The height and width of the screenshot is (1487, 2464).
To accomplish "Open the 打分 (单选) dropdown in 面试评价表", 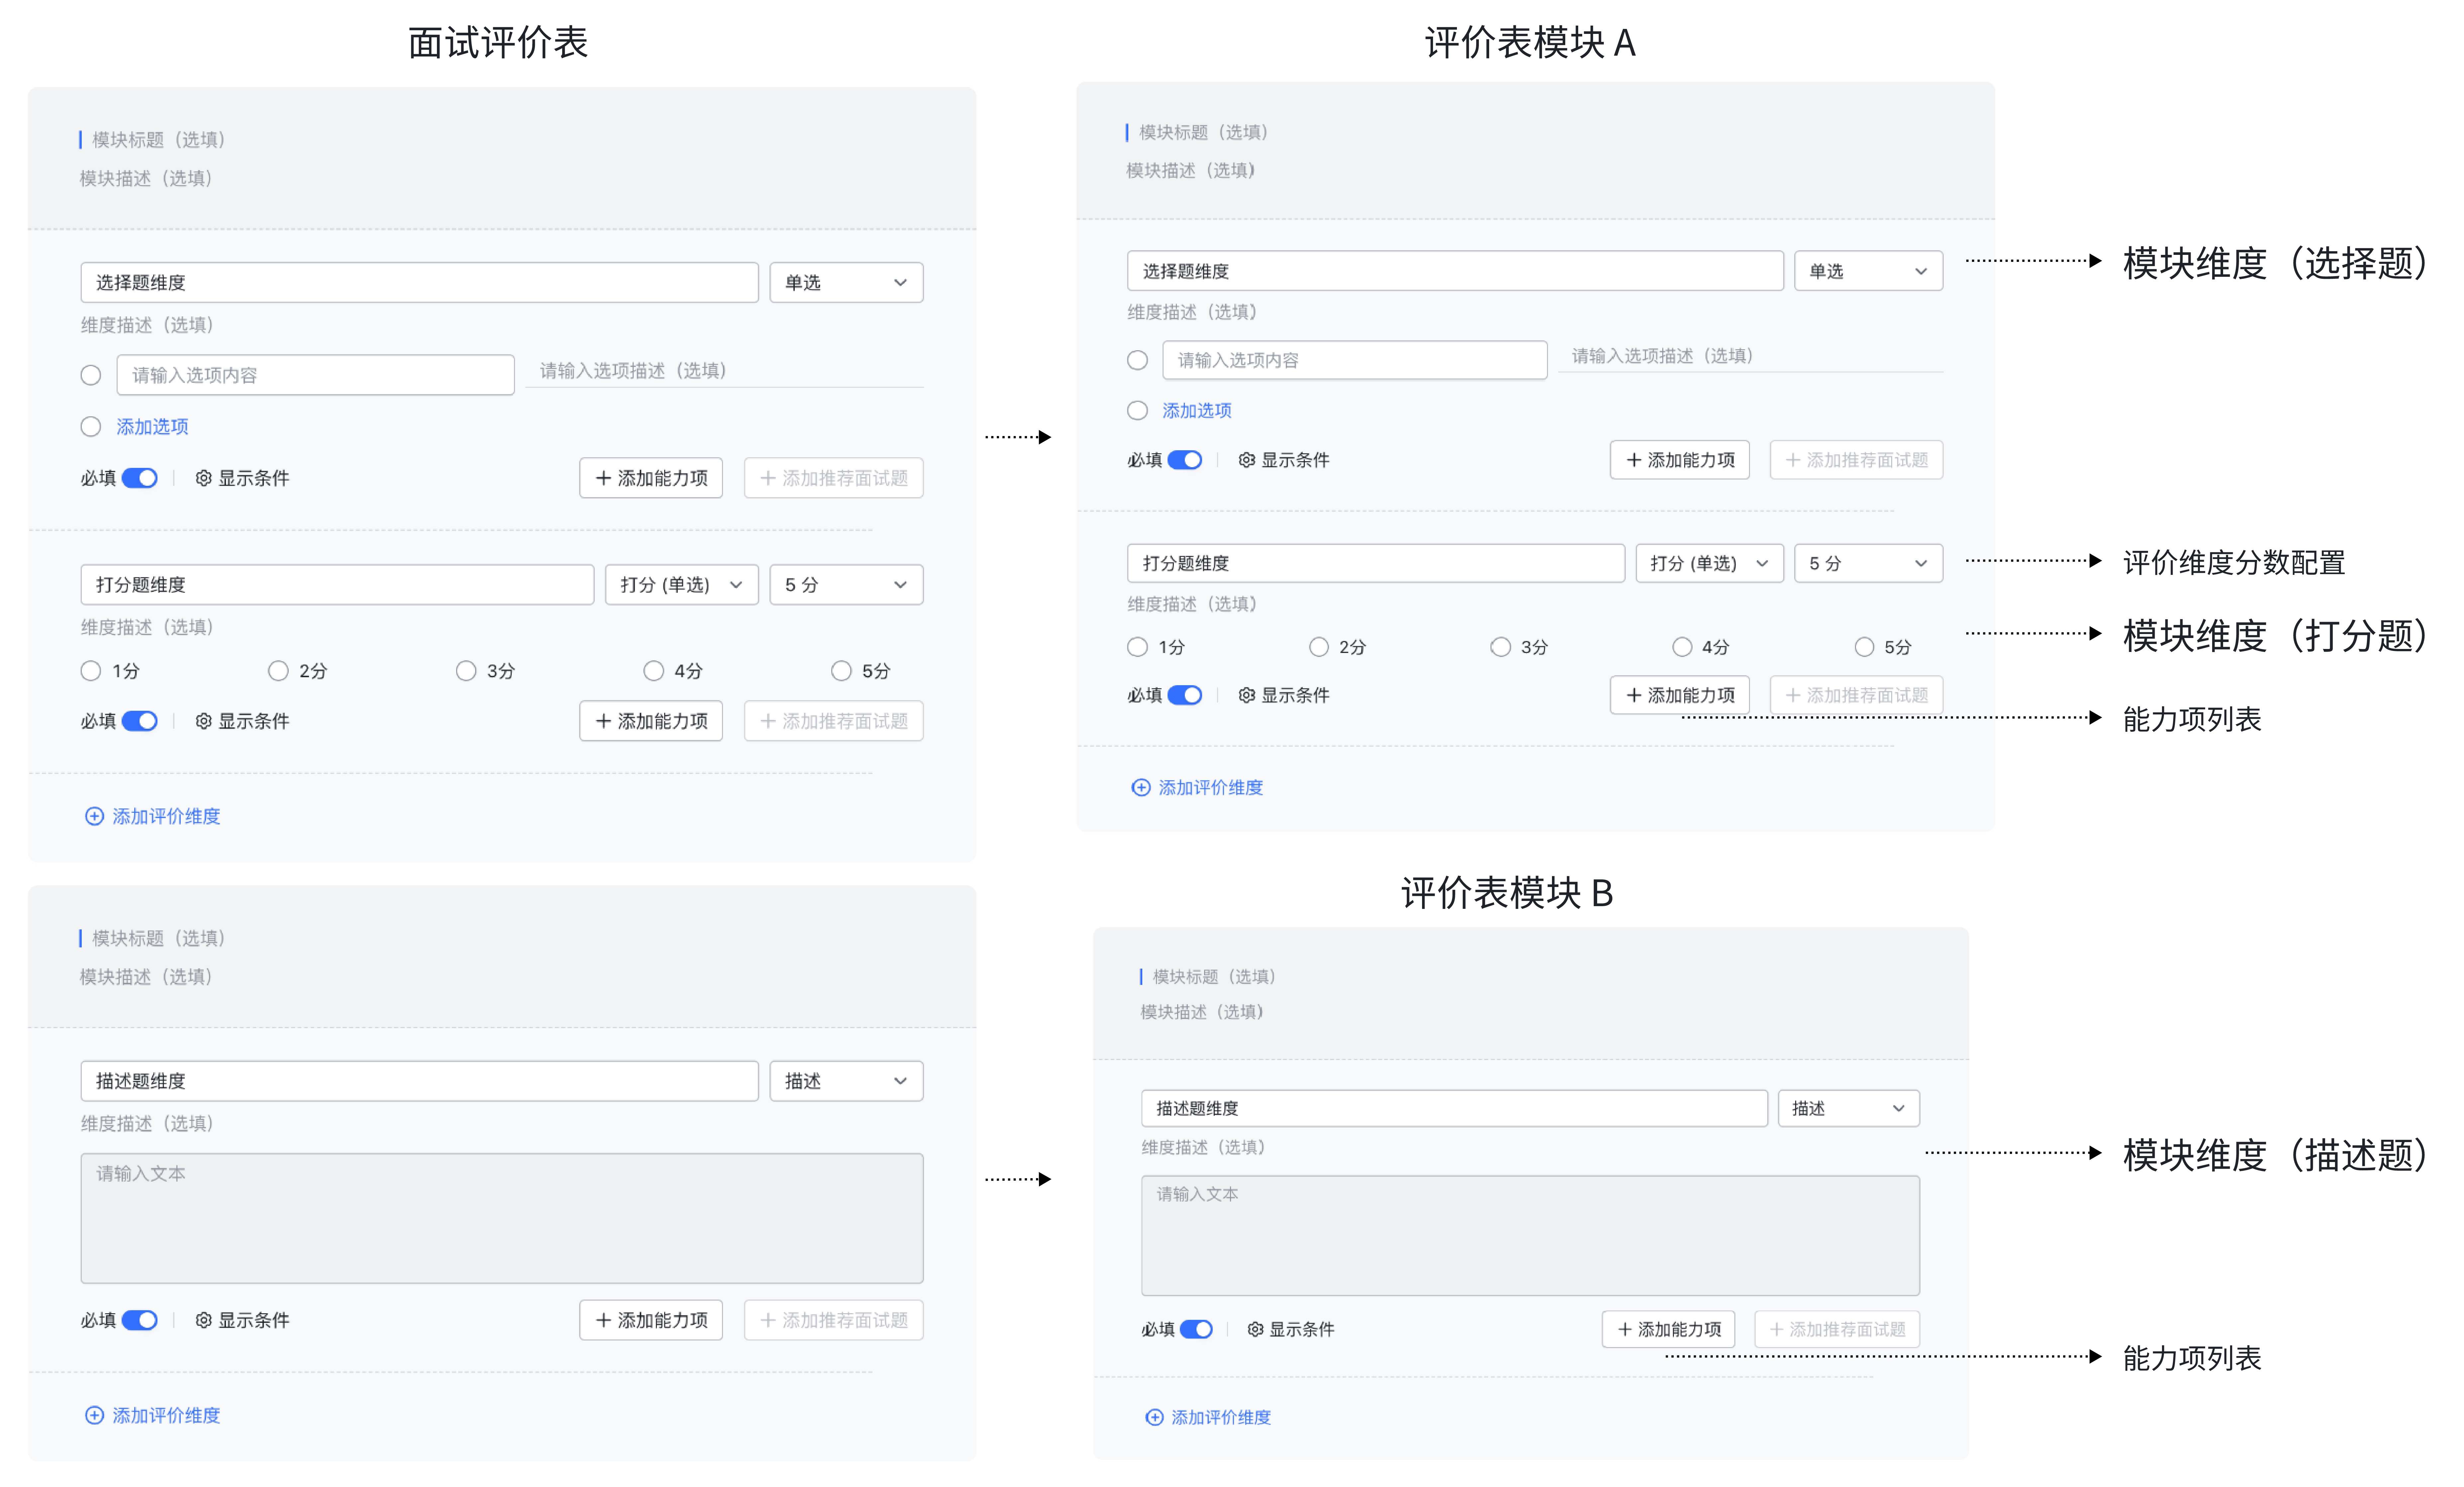I will click(x=682, y=585).
